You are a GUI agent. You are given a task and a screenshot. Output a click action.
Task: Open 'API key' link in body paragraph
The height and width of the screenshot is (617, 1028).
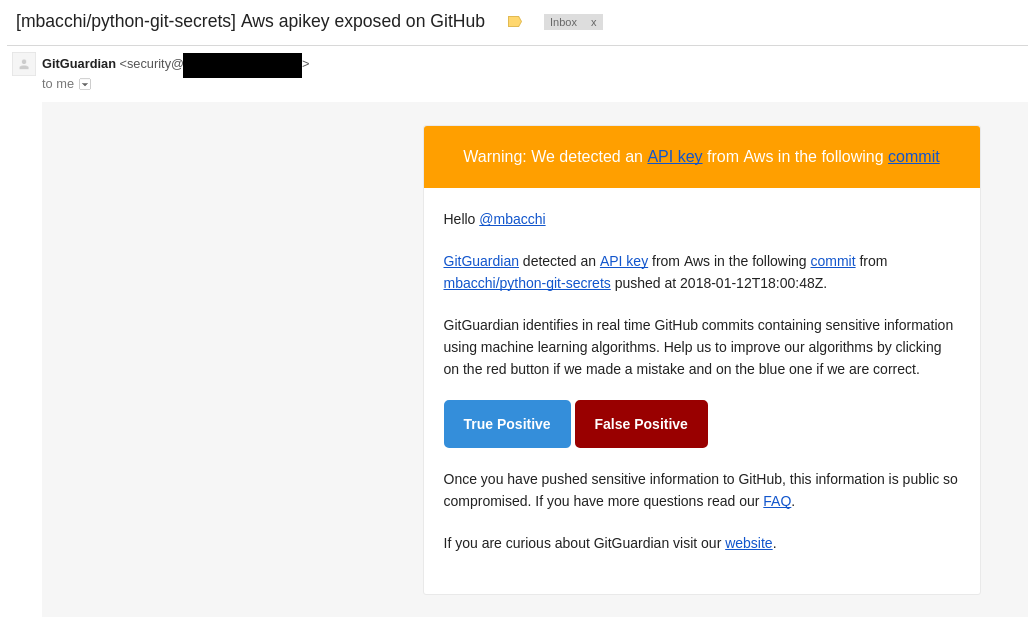click(624, 261)
